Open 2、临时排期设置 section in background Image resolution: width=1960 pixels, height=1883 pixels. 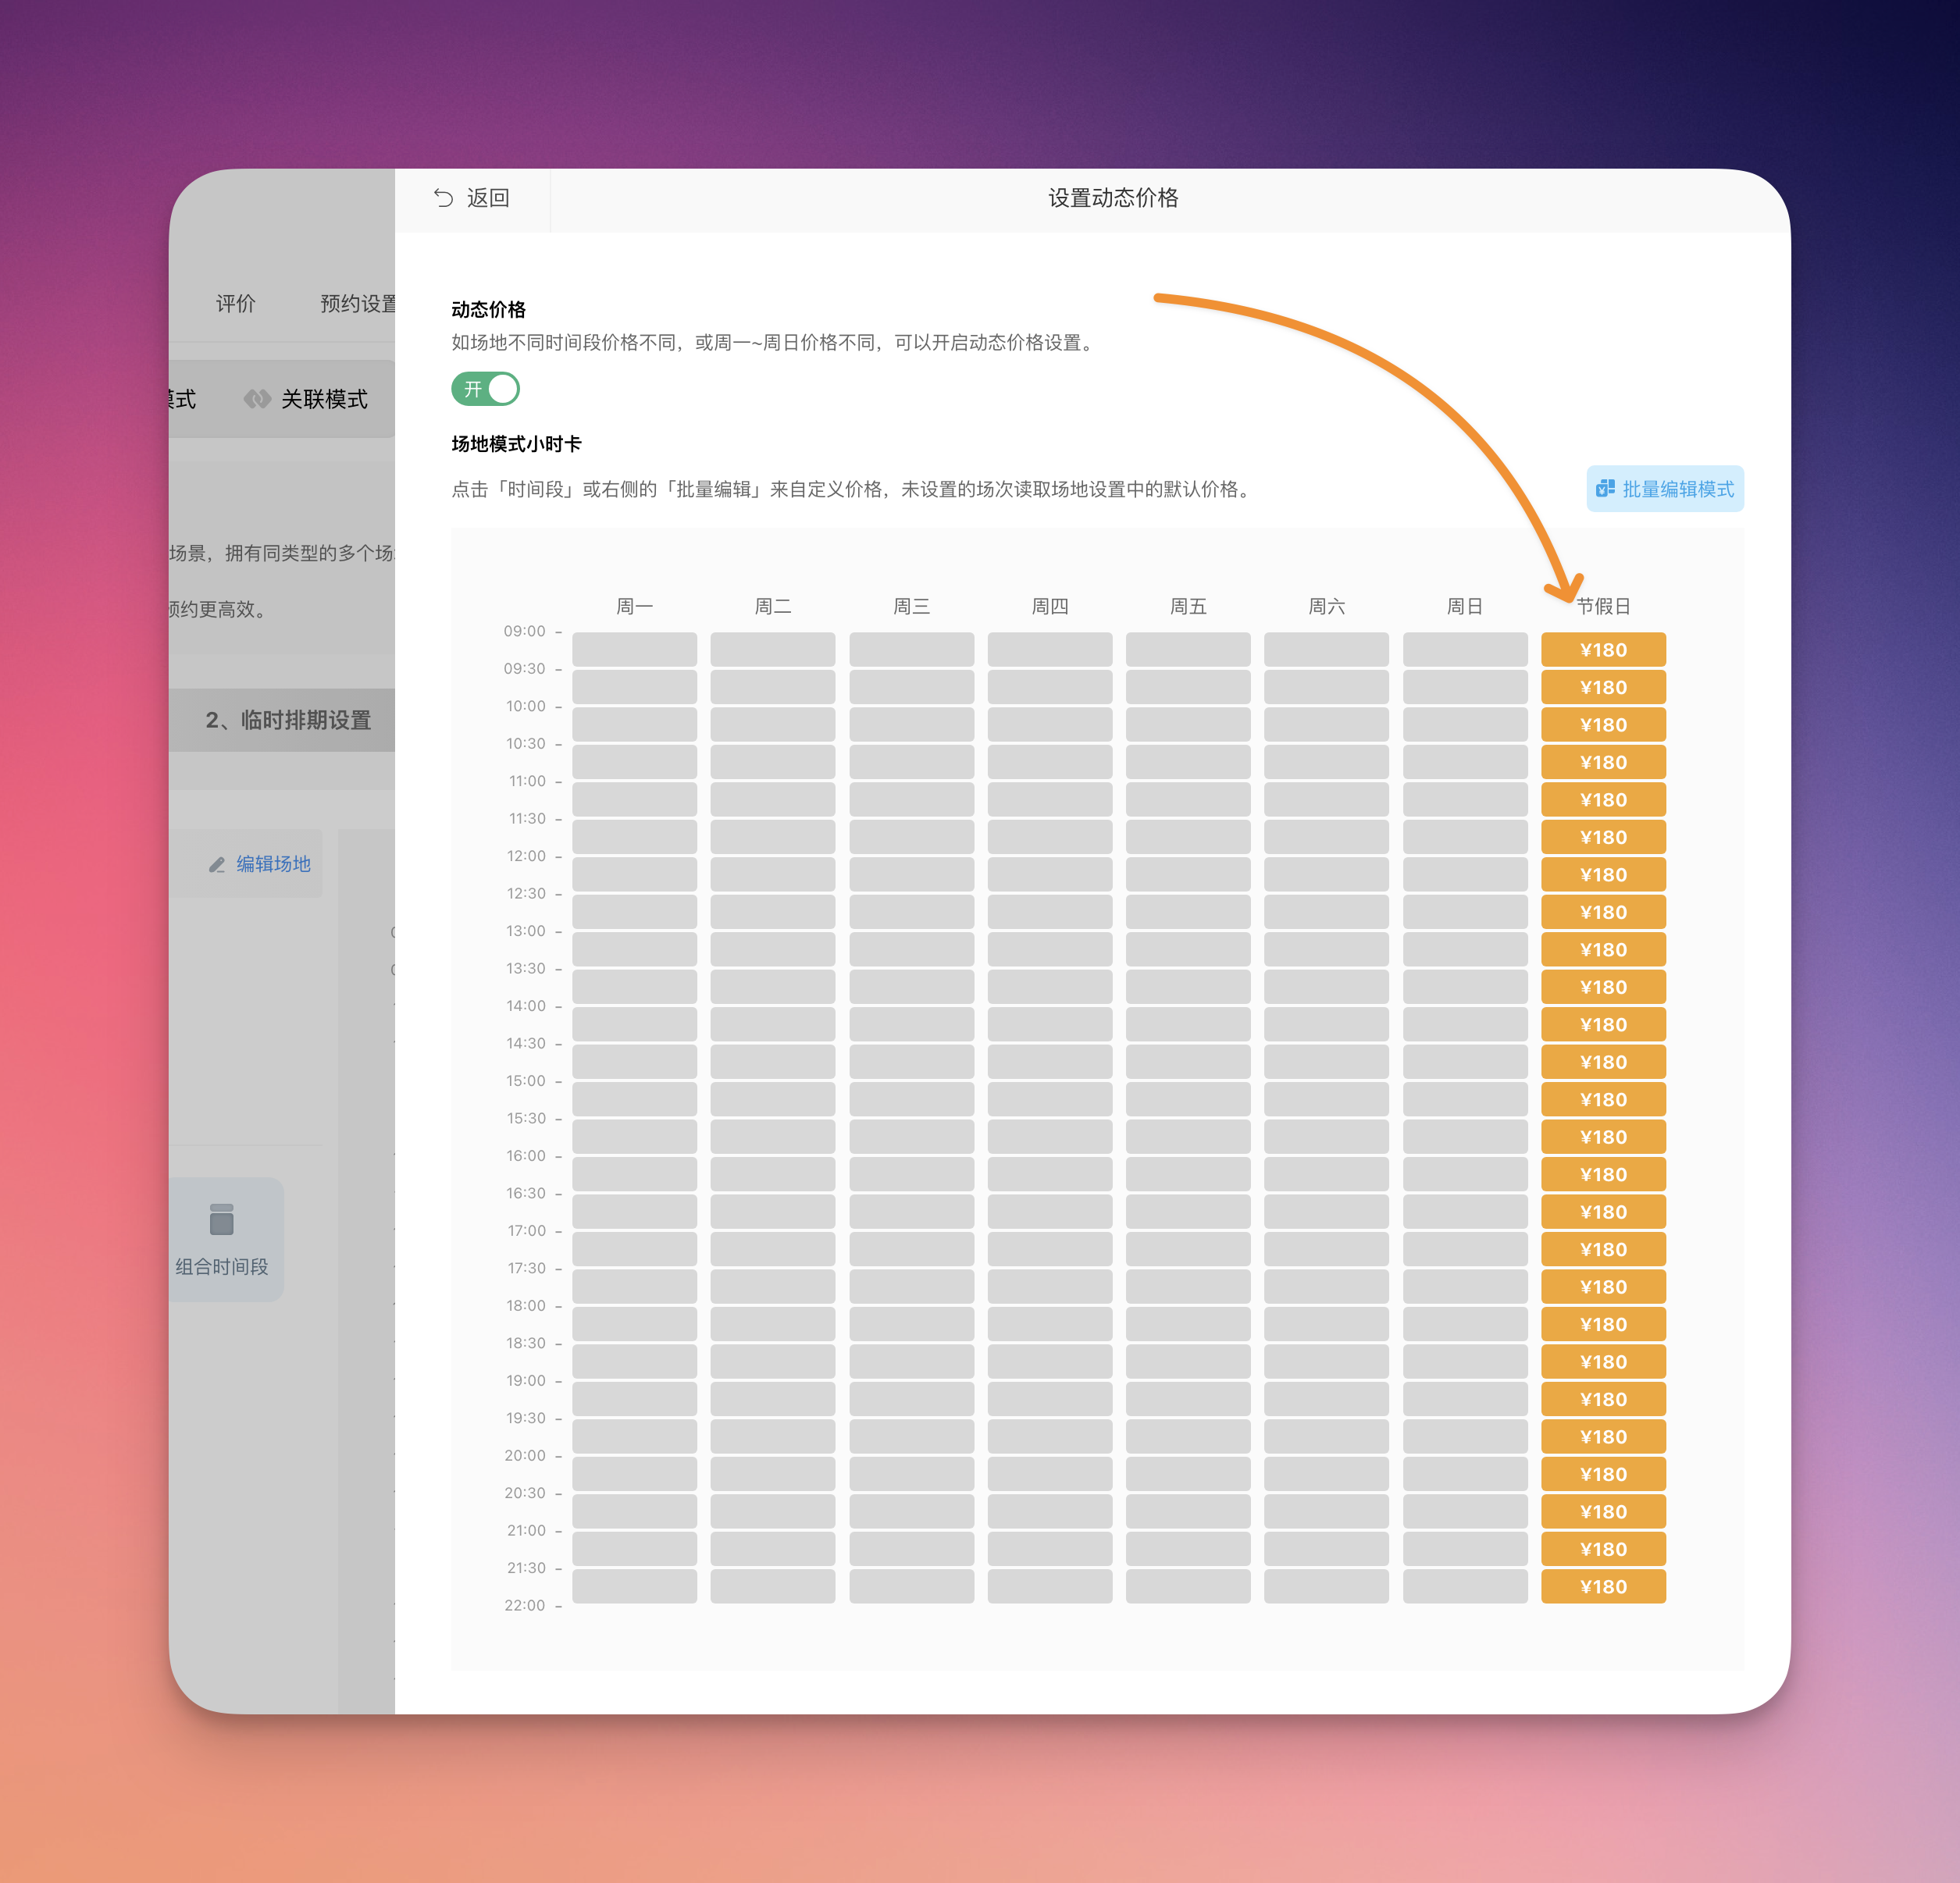point(287,720)
